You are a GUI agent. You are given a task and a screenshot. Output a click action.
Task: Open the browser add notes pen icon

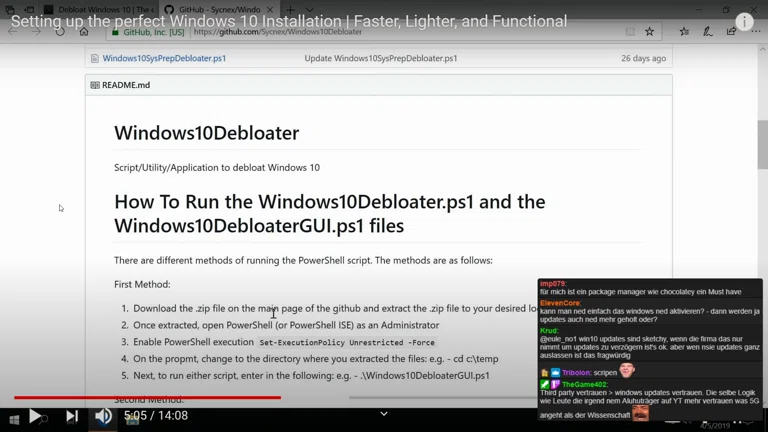tap(708, 32)
